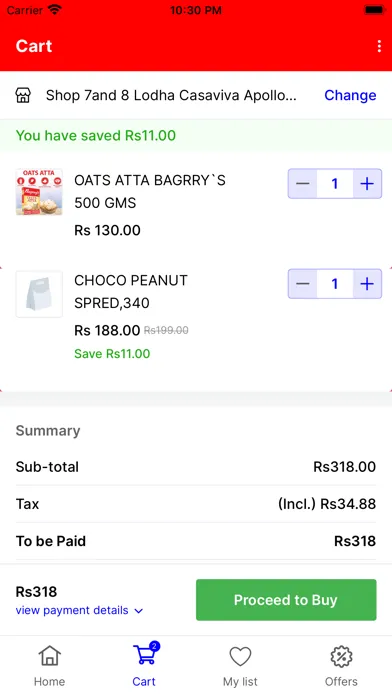This screenshot has height=696, width=392.
Task: Tap Oats Atta quantity value field
Action: pos(335,184)
